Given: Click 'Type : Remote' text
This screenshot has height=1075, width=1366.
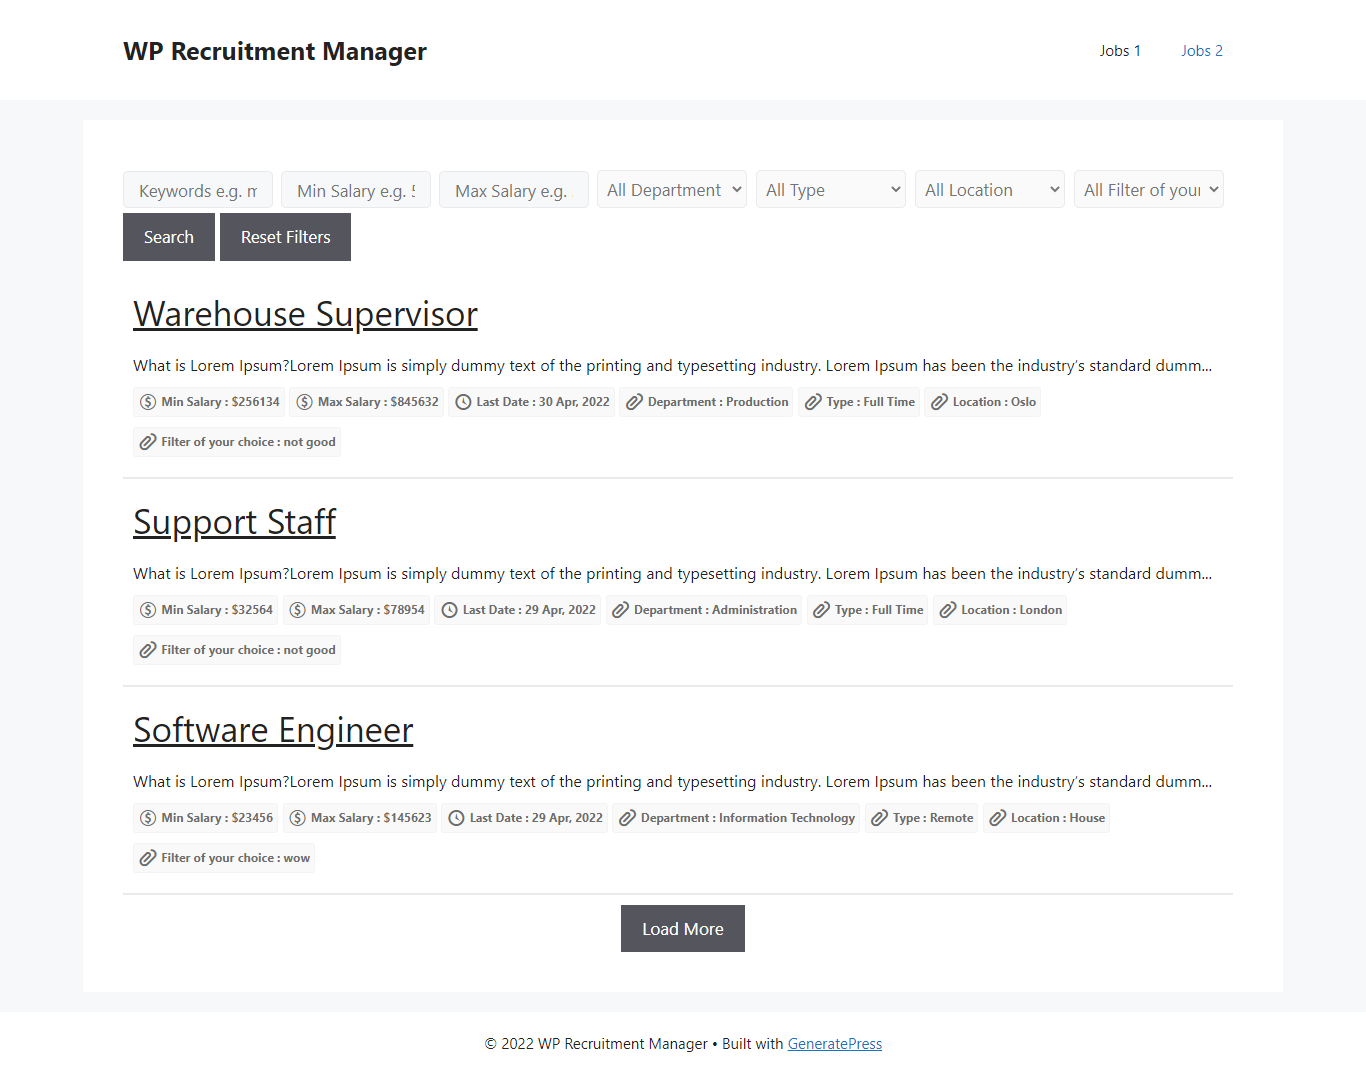Looking at the screenshot, I should (x=933, y=818).
